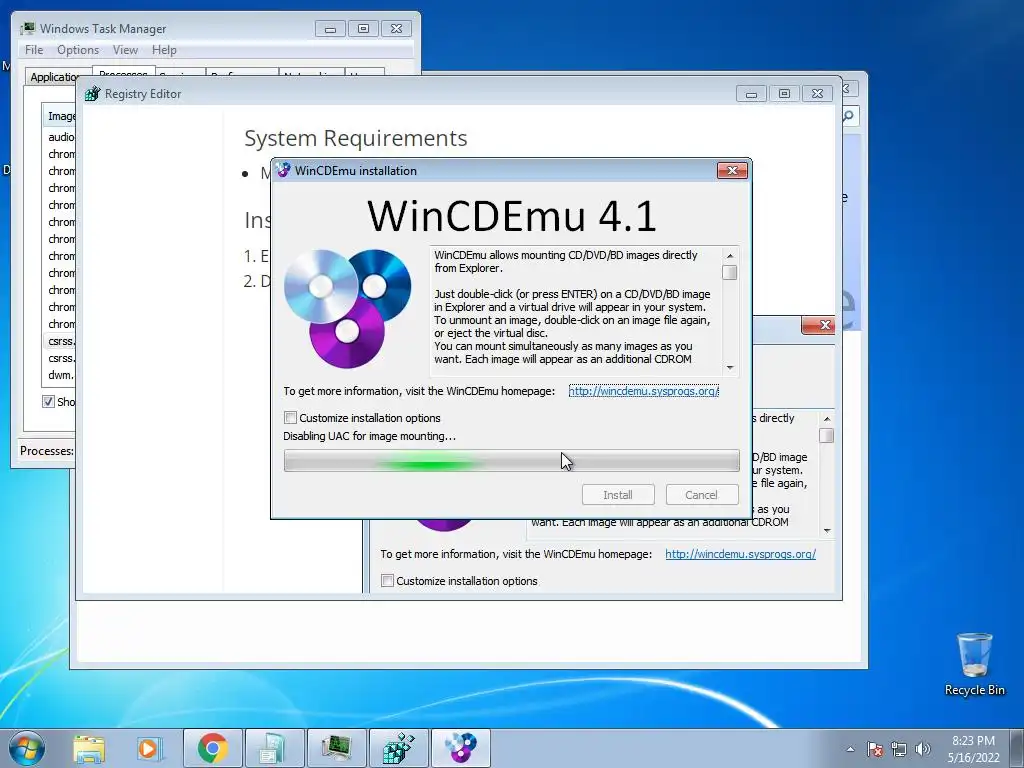Open the File menu in Task Manager
The image size is (1024, 768).
(34, 50)
